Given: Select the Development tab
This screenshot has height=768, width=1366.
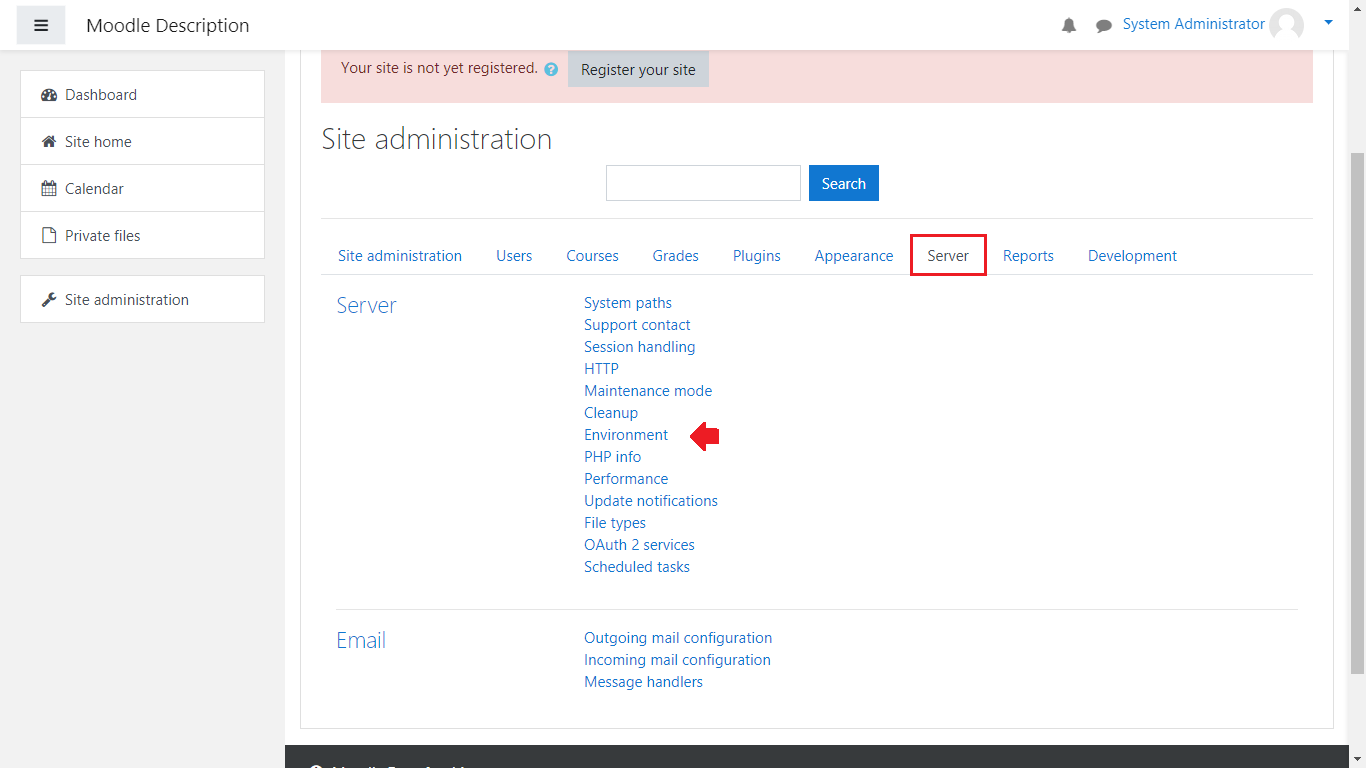Looking at the screenshot, I should point(1132,256).
